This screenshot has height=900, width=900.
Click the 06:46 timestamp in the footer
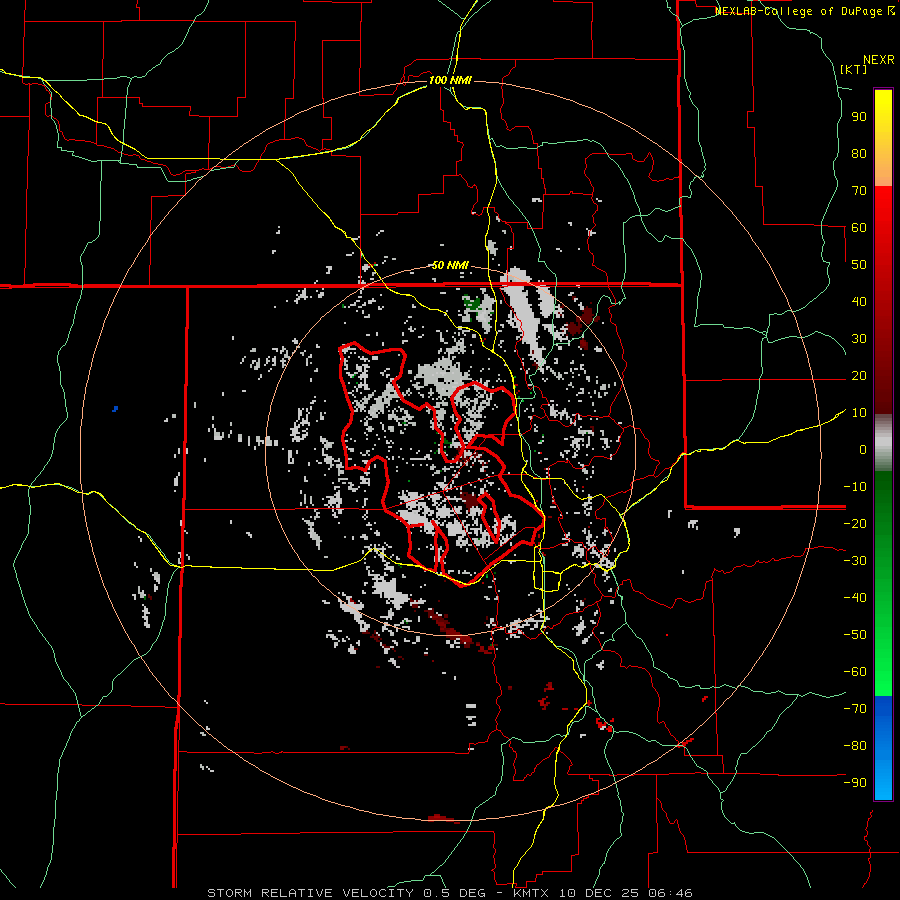pyautogui.click(x=672, y=892)
